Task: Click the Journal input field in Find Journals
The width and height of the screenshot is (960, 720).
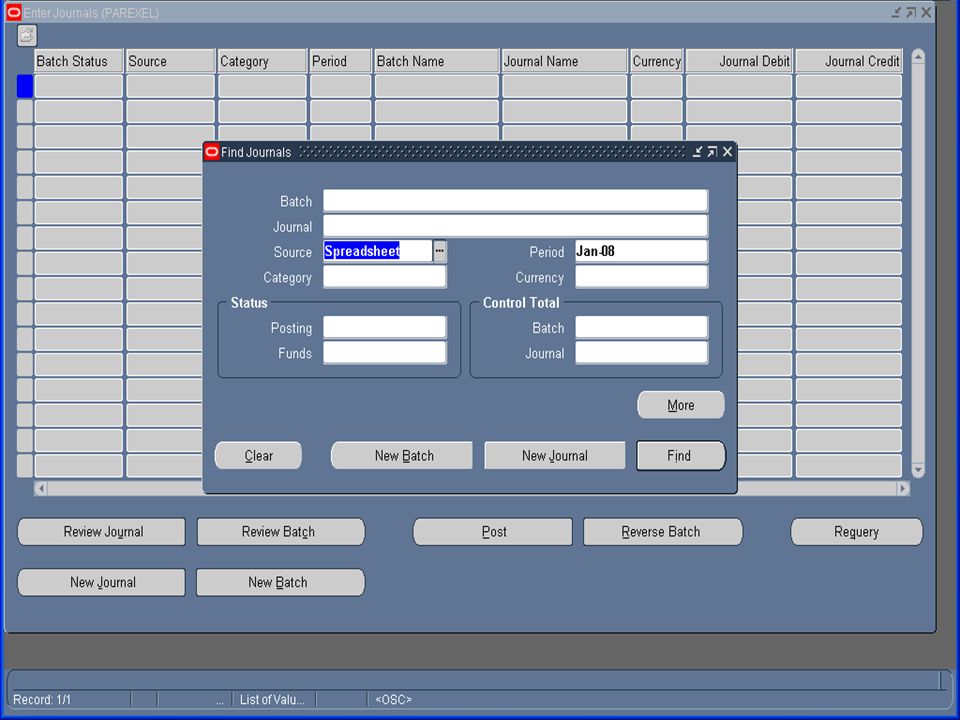Action: click(x=515, y=226)
